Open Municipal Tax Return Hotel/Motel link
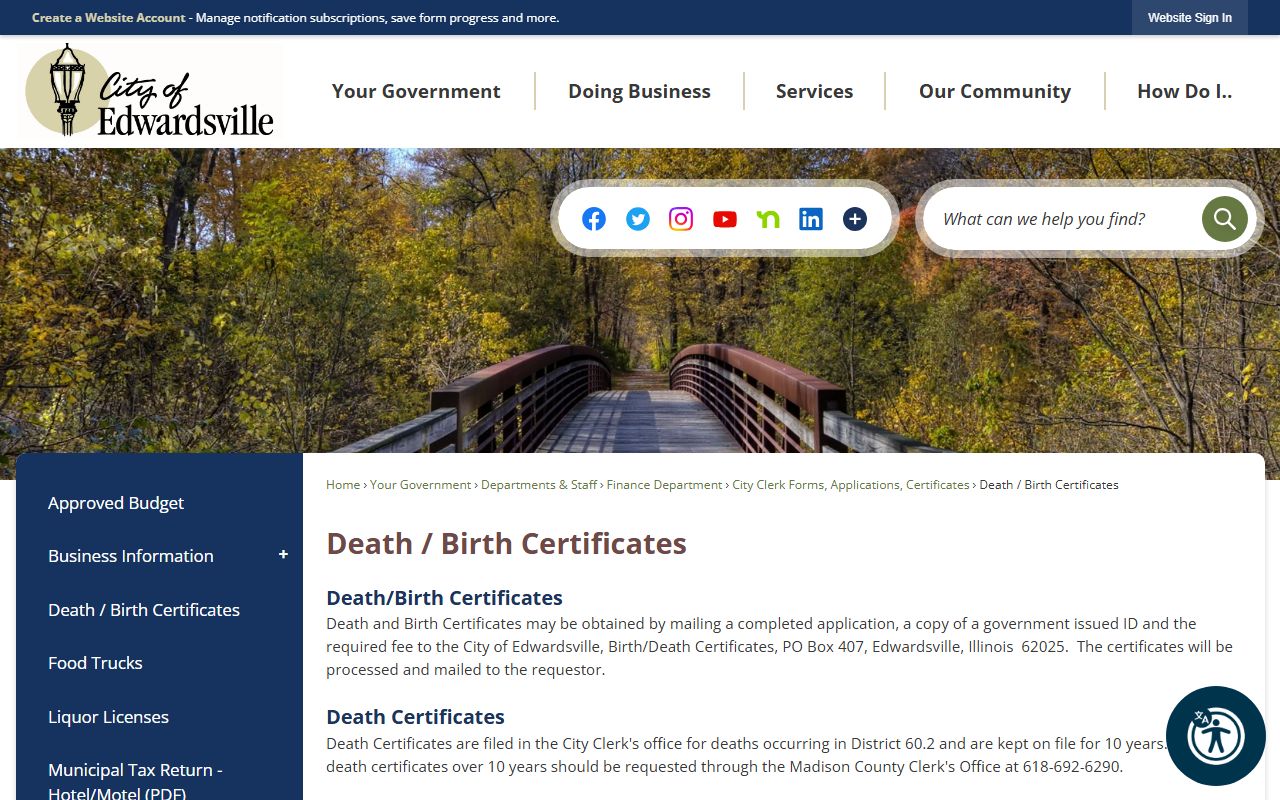The image size is (1280, 800). (135, 781)
